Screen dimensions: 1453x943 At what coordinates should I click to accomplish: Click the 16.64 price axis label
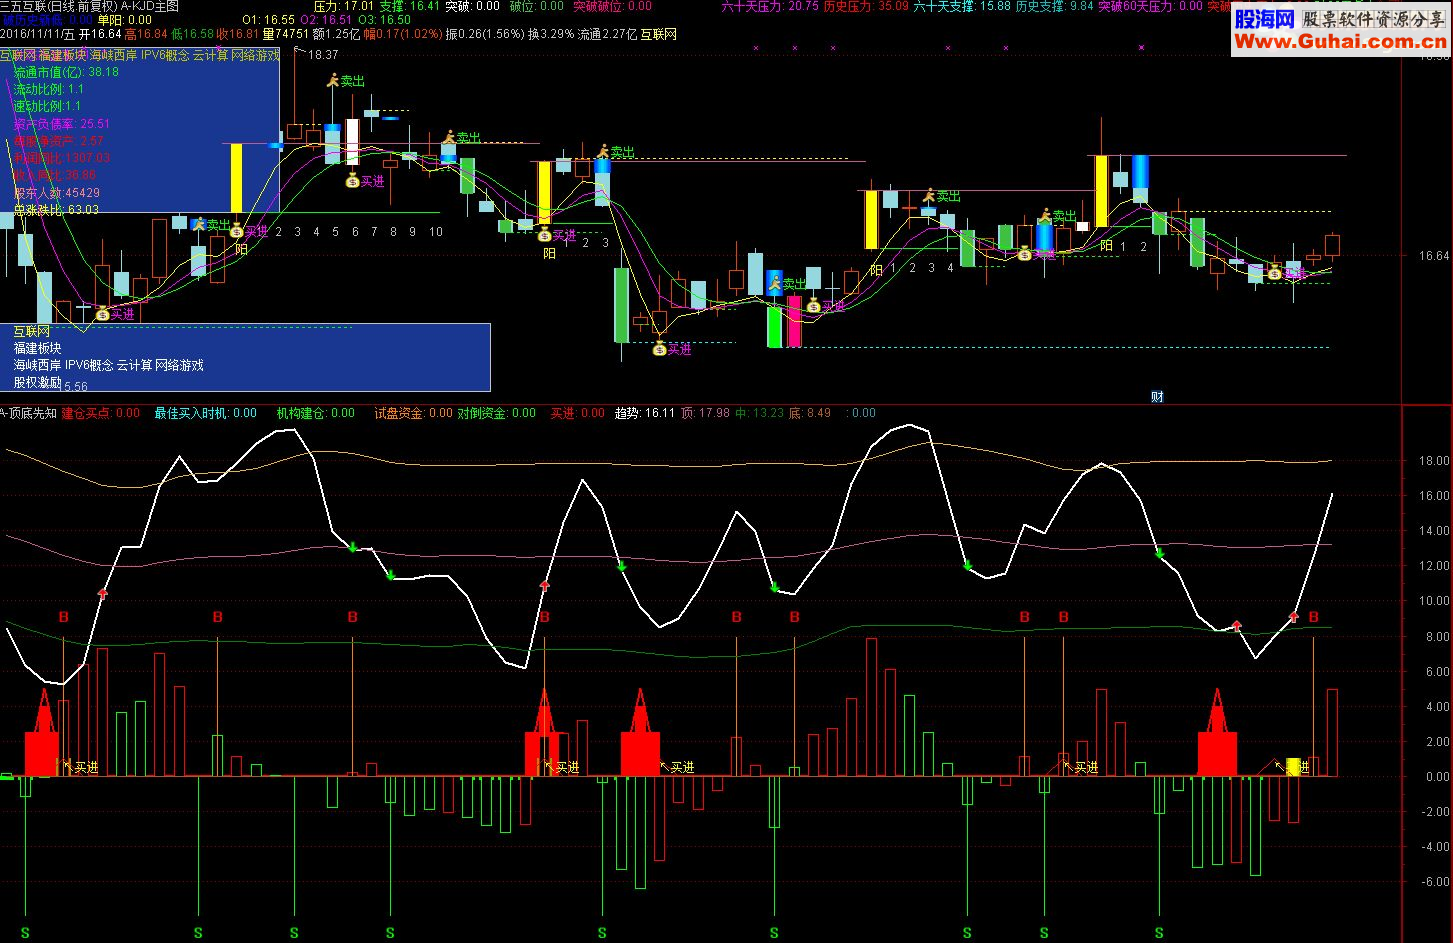[x=1434, y=256]
